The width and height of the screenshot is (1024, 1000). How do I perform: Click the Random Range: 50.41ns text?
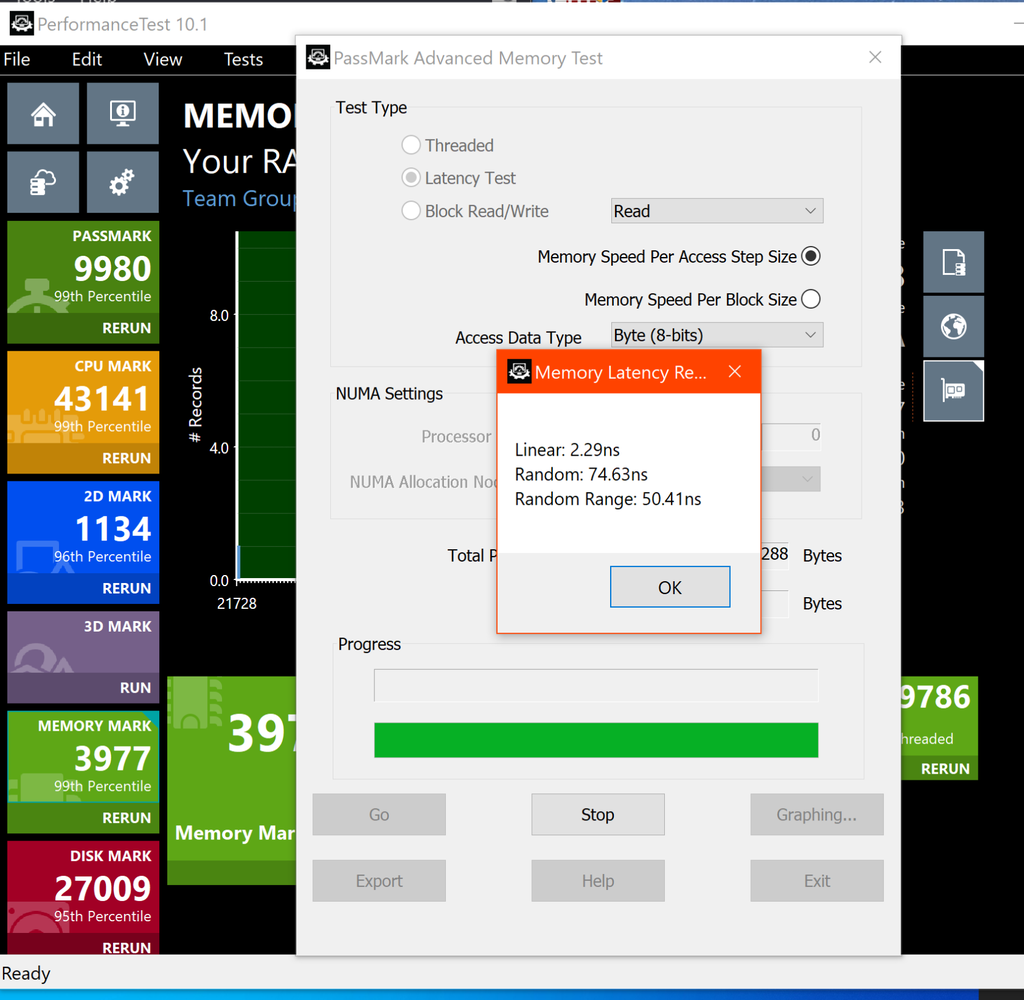tap(607, 499)
